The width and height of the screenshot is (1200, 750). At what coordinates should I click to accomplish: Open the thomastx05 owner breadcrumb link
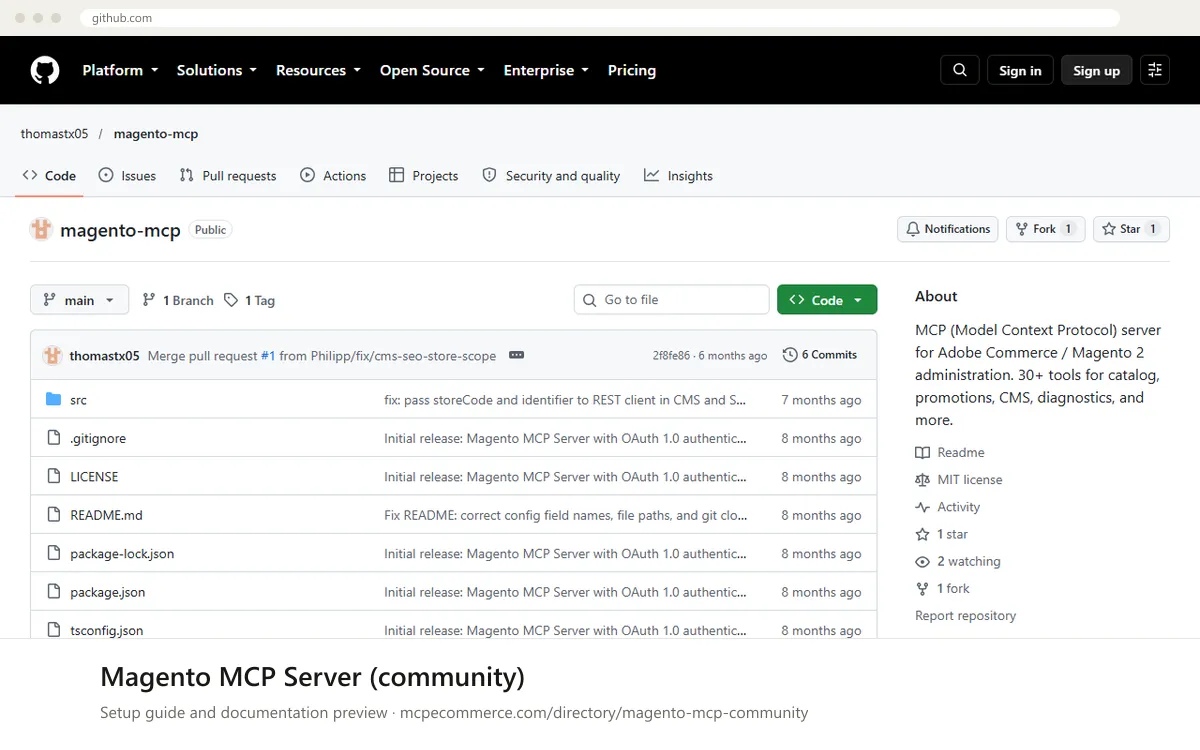tap(54, 134)
